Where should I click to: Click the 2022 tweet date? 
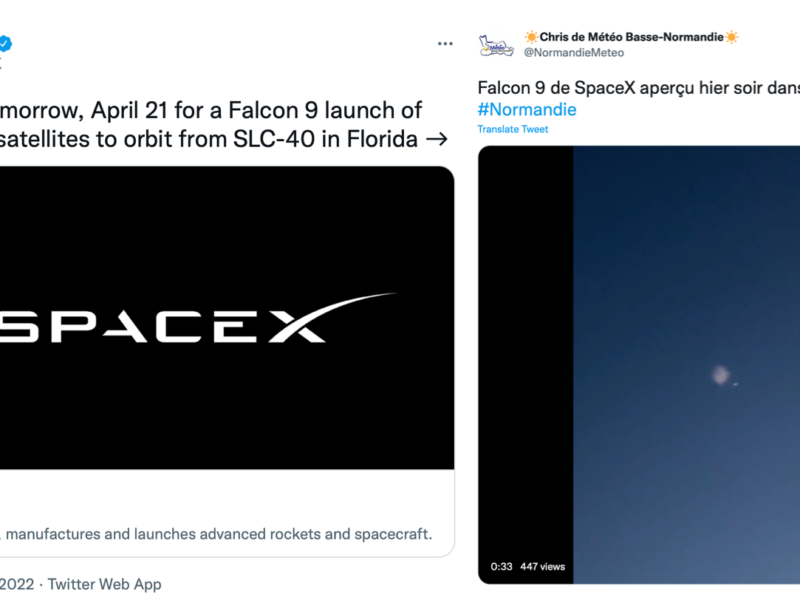18,584
